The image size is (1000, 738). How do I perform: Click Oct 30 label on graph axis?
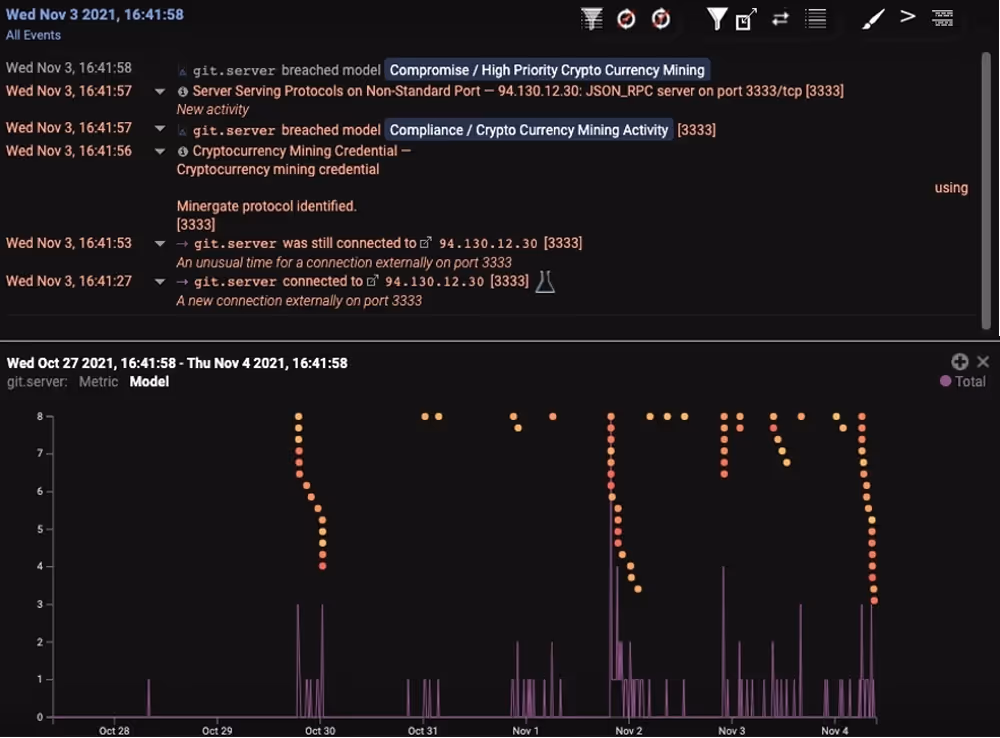[320, 730]
